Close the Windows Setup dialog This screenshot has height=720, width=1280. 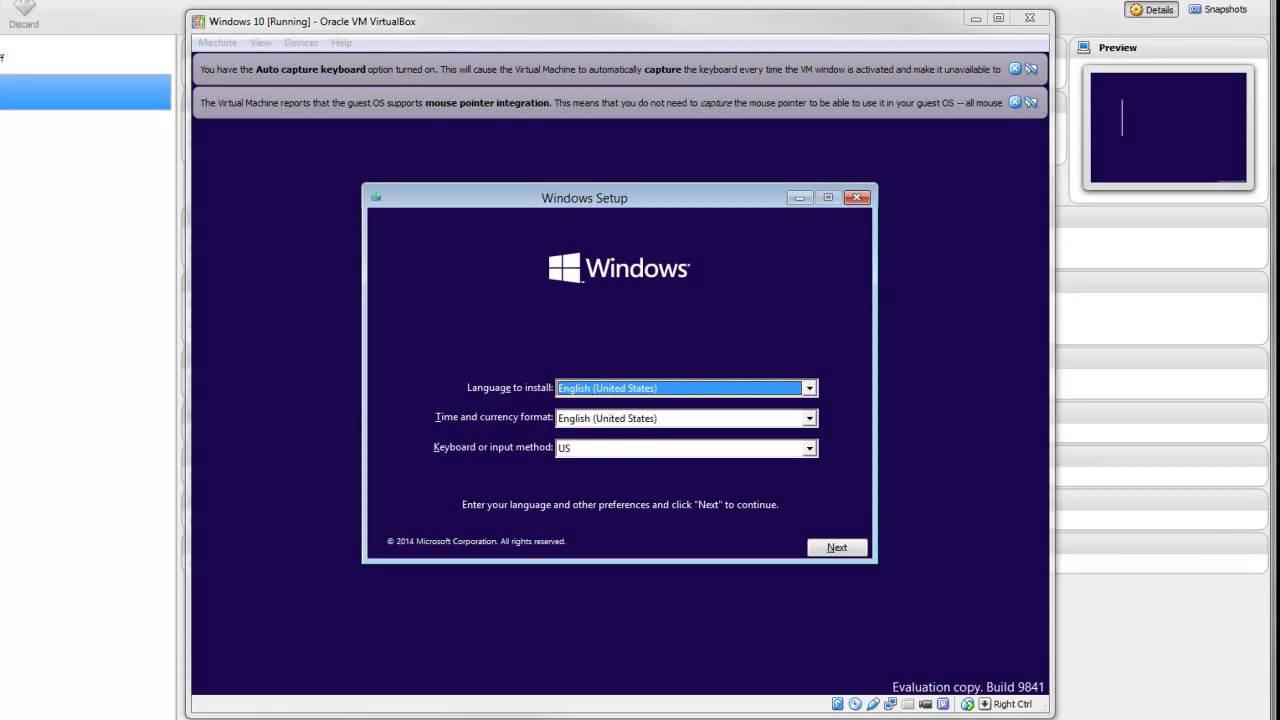pyautogui.click(x=857, y=197)
